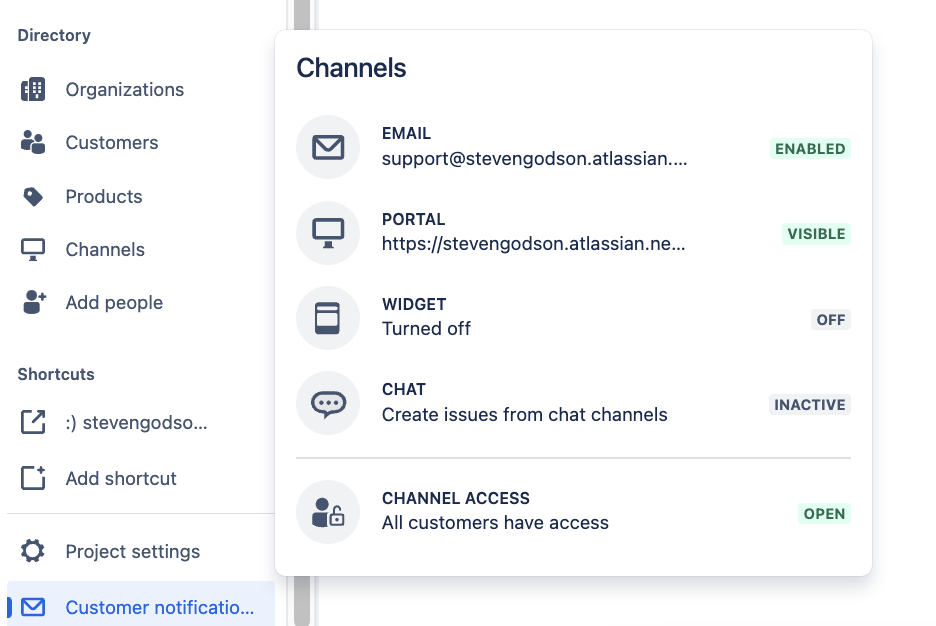The height and width of the screenshot is (626, 936).
Task: Open Chat via the speech bubble icon
Action: [x=328, y=402]
